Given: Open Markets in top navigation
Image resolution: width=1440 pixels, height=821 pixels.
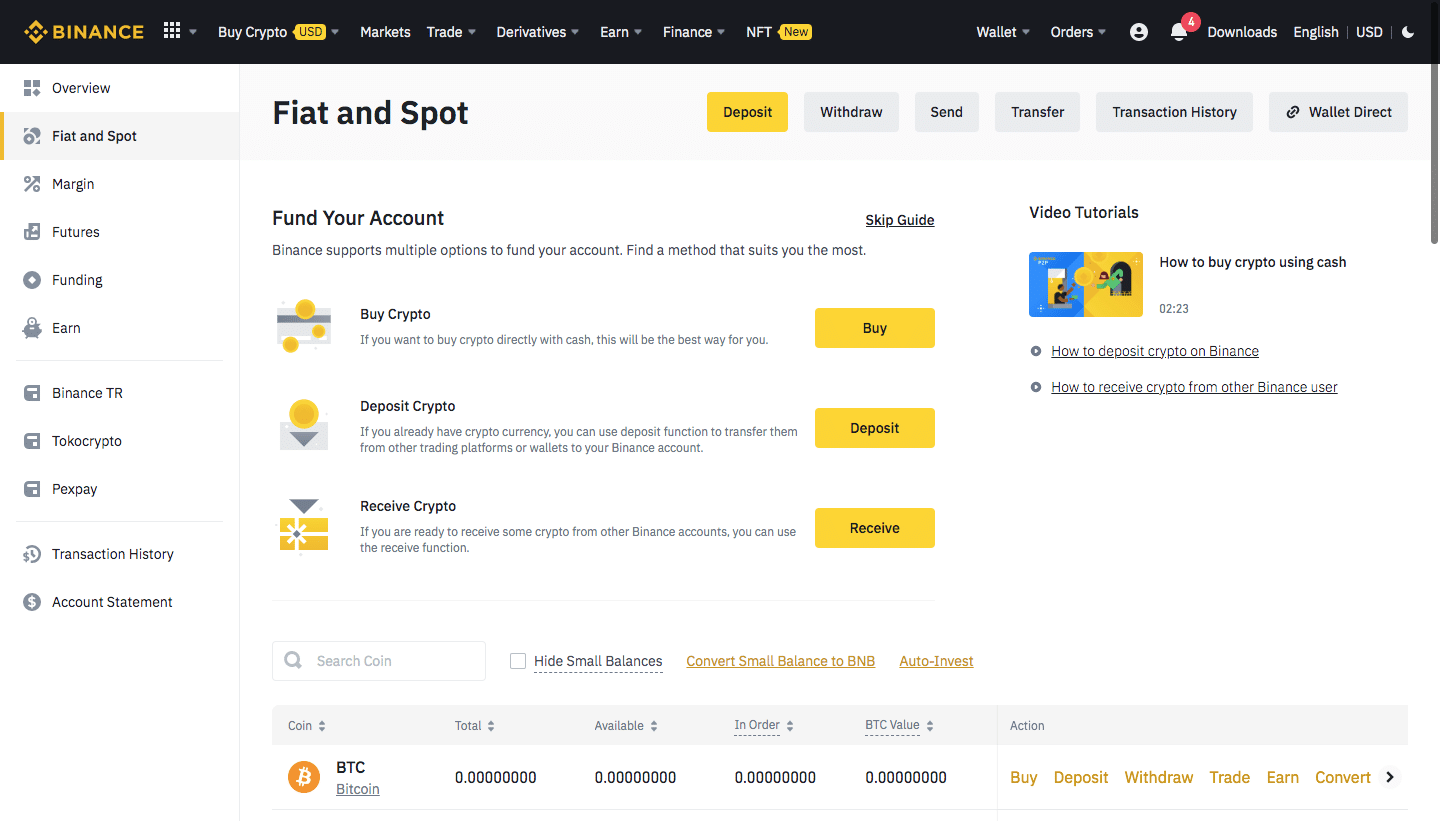Looking at the screenshot, I should click(x=385, y=32).
